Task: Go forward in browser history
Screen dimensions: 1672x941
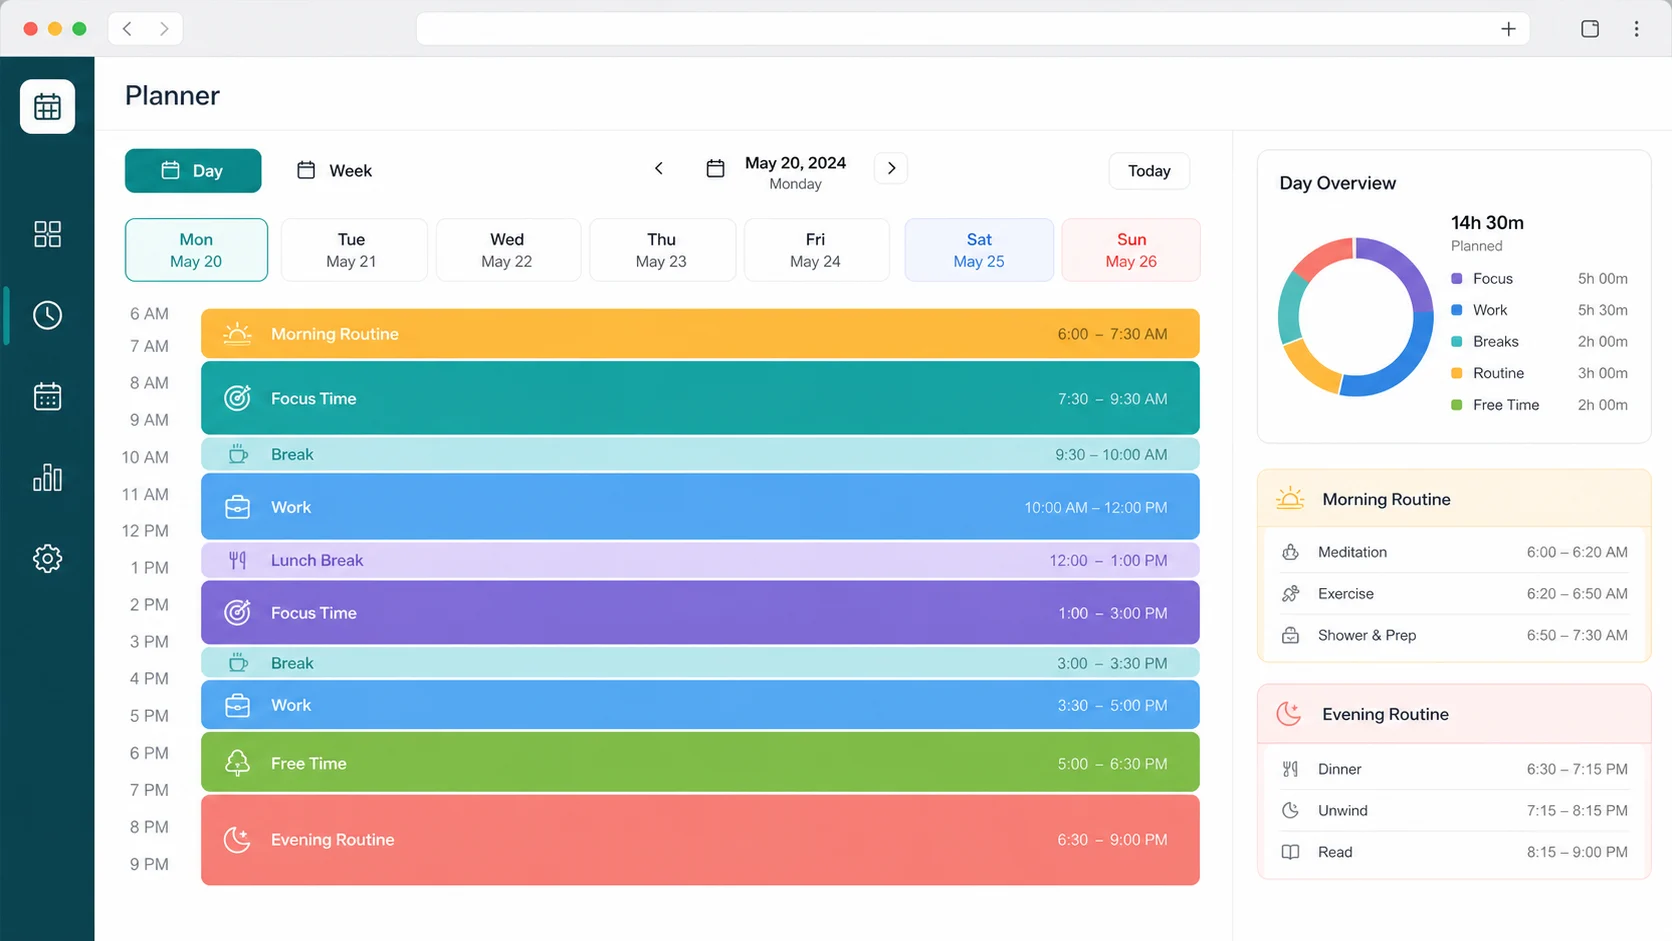Action: tap(164, 29)
